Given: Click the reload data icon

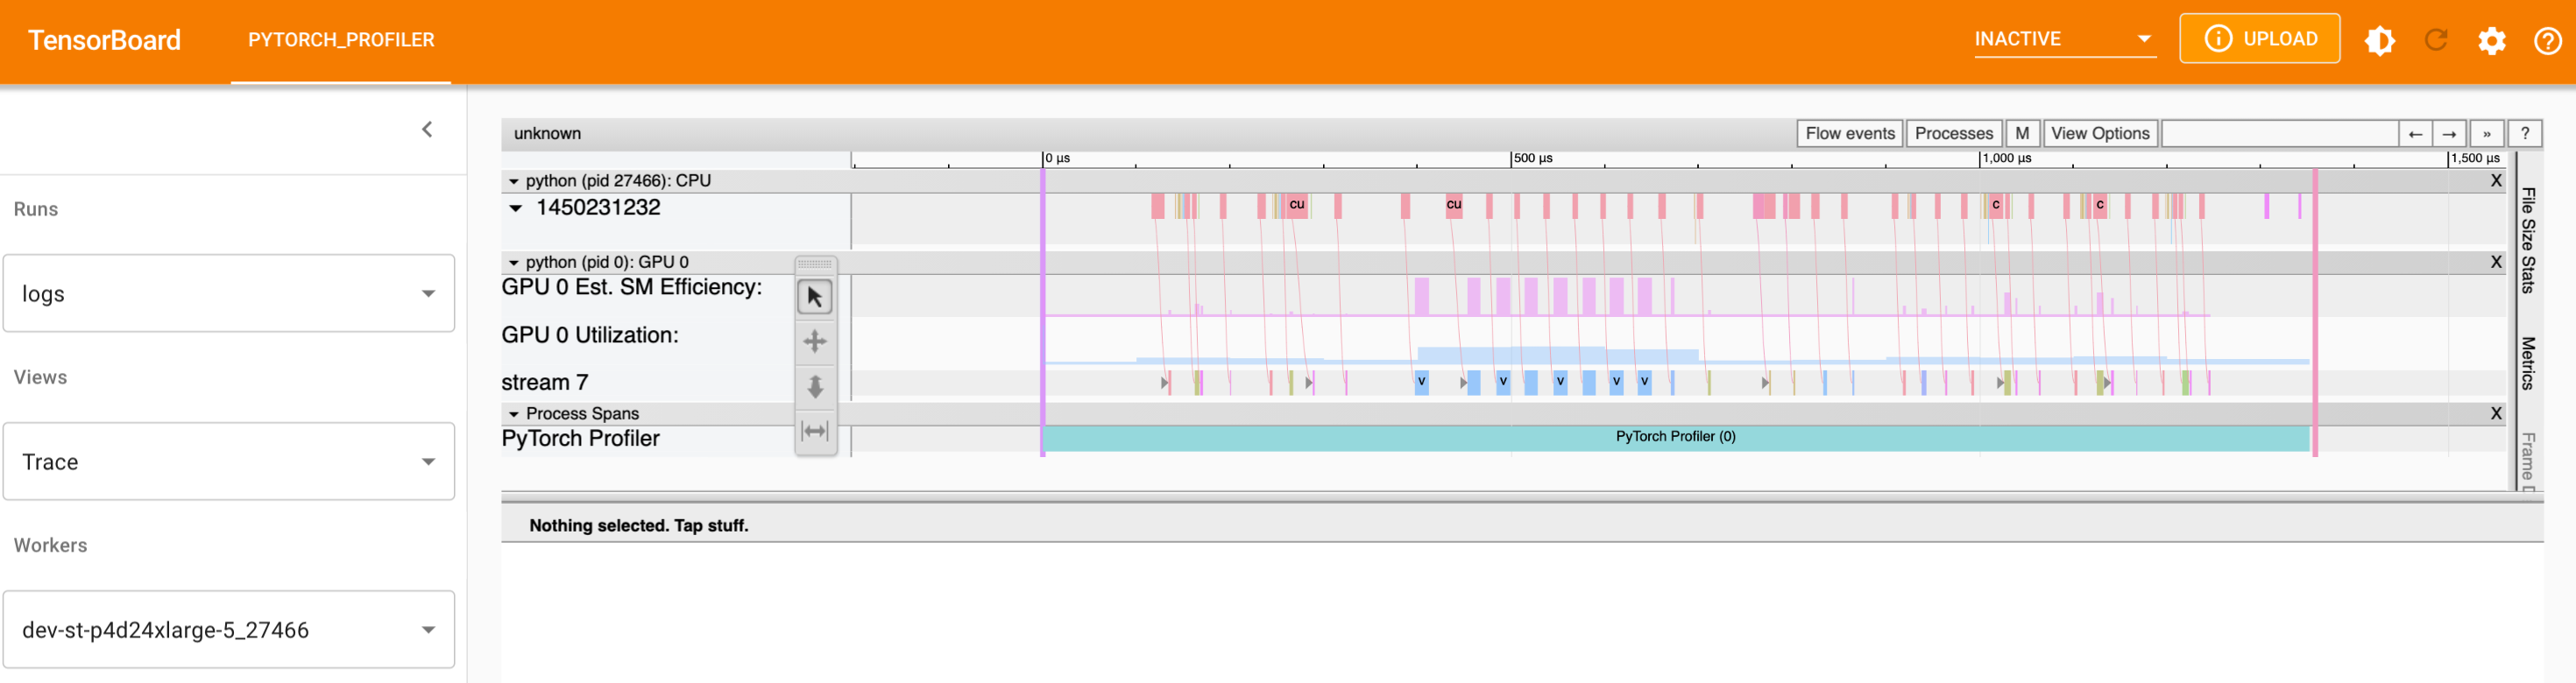Looking at the screenshot, I should pos(2436,40).
